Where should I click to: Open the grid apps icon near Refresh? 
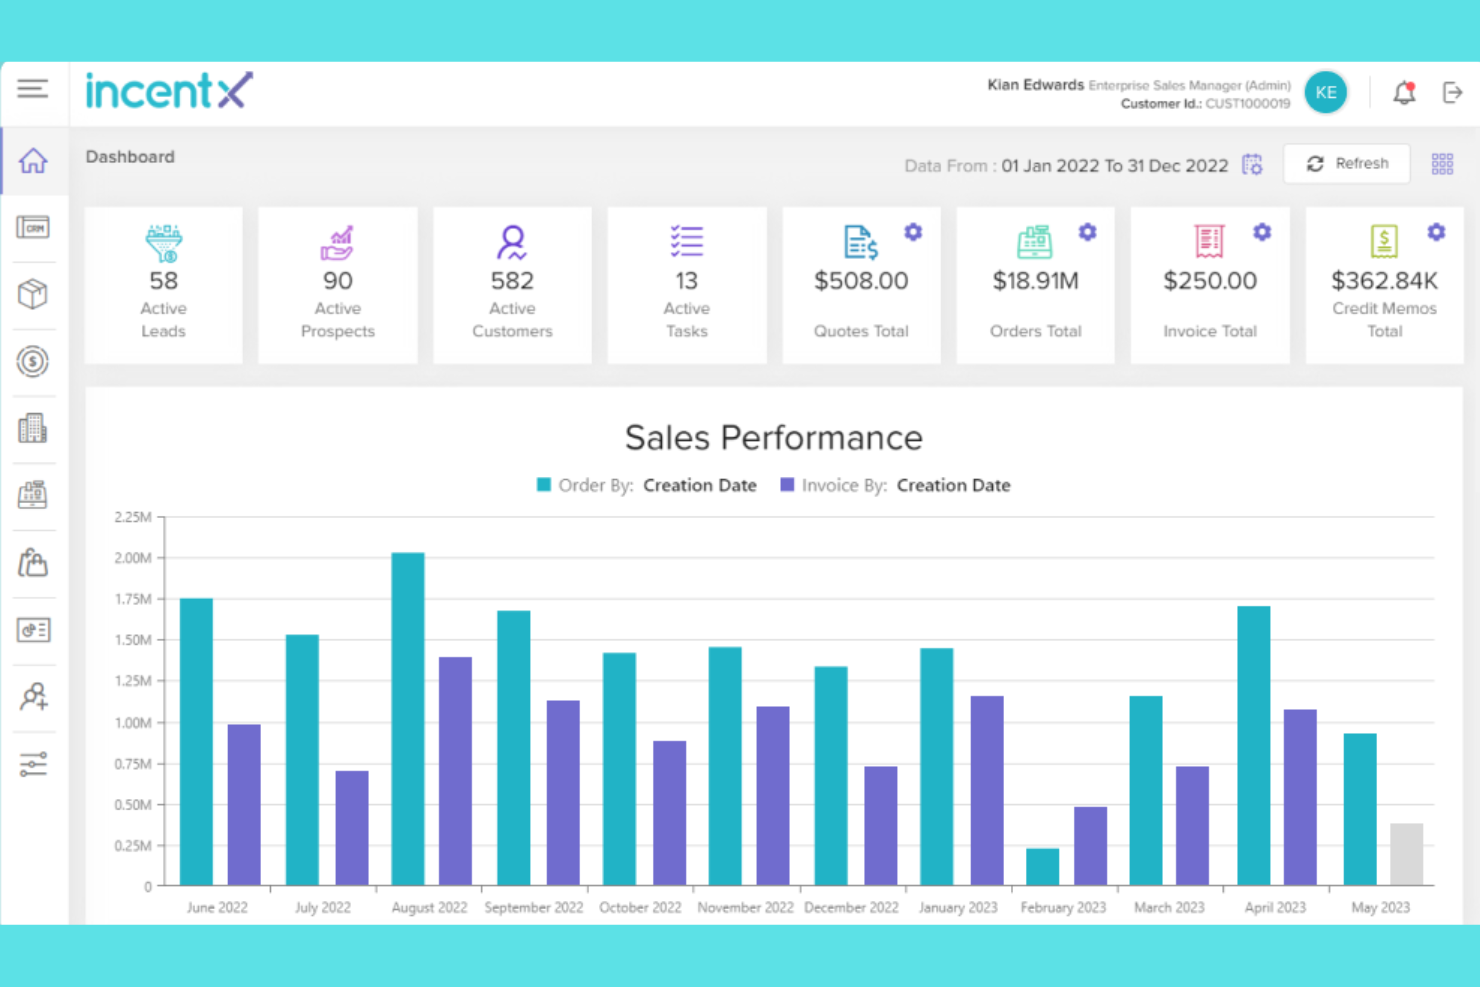pyautogui.click(x=1442, y=163)
